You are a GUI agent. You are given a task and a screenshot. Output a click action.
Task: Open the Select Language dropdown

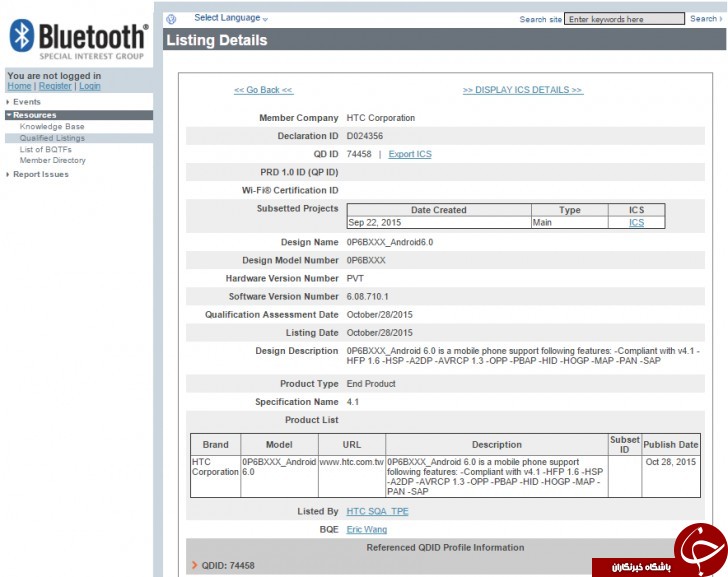[231, 18]
